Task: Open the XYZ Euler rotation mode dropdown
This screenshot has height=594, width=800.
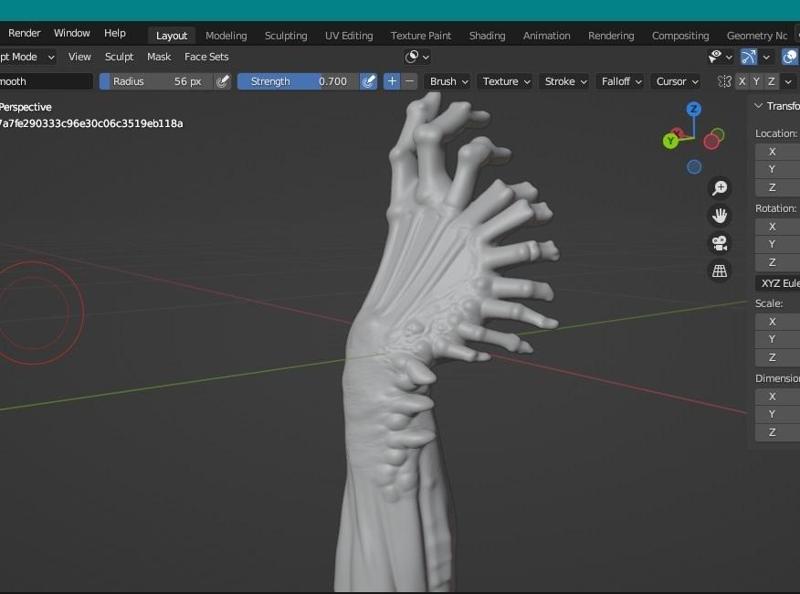Action: (779, 283)
